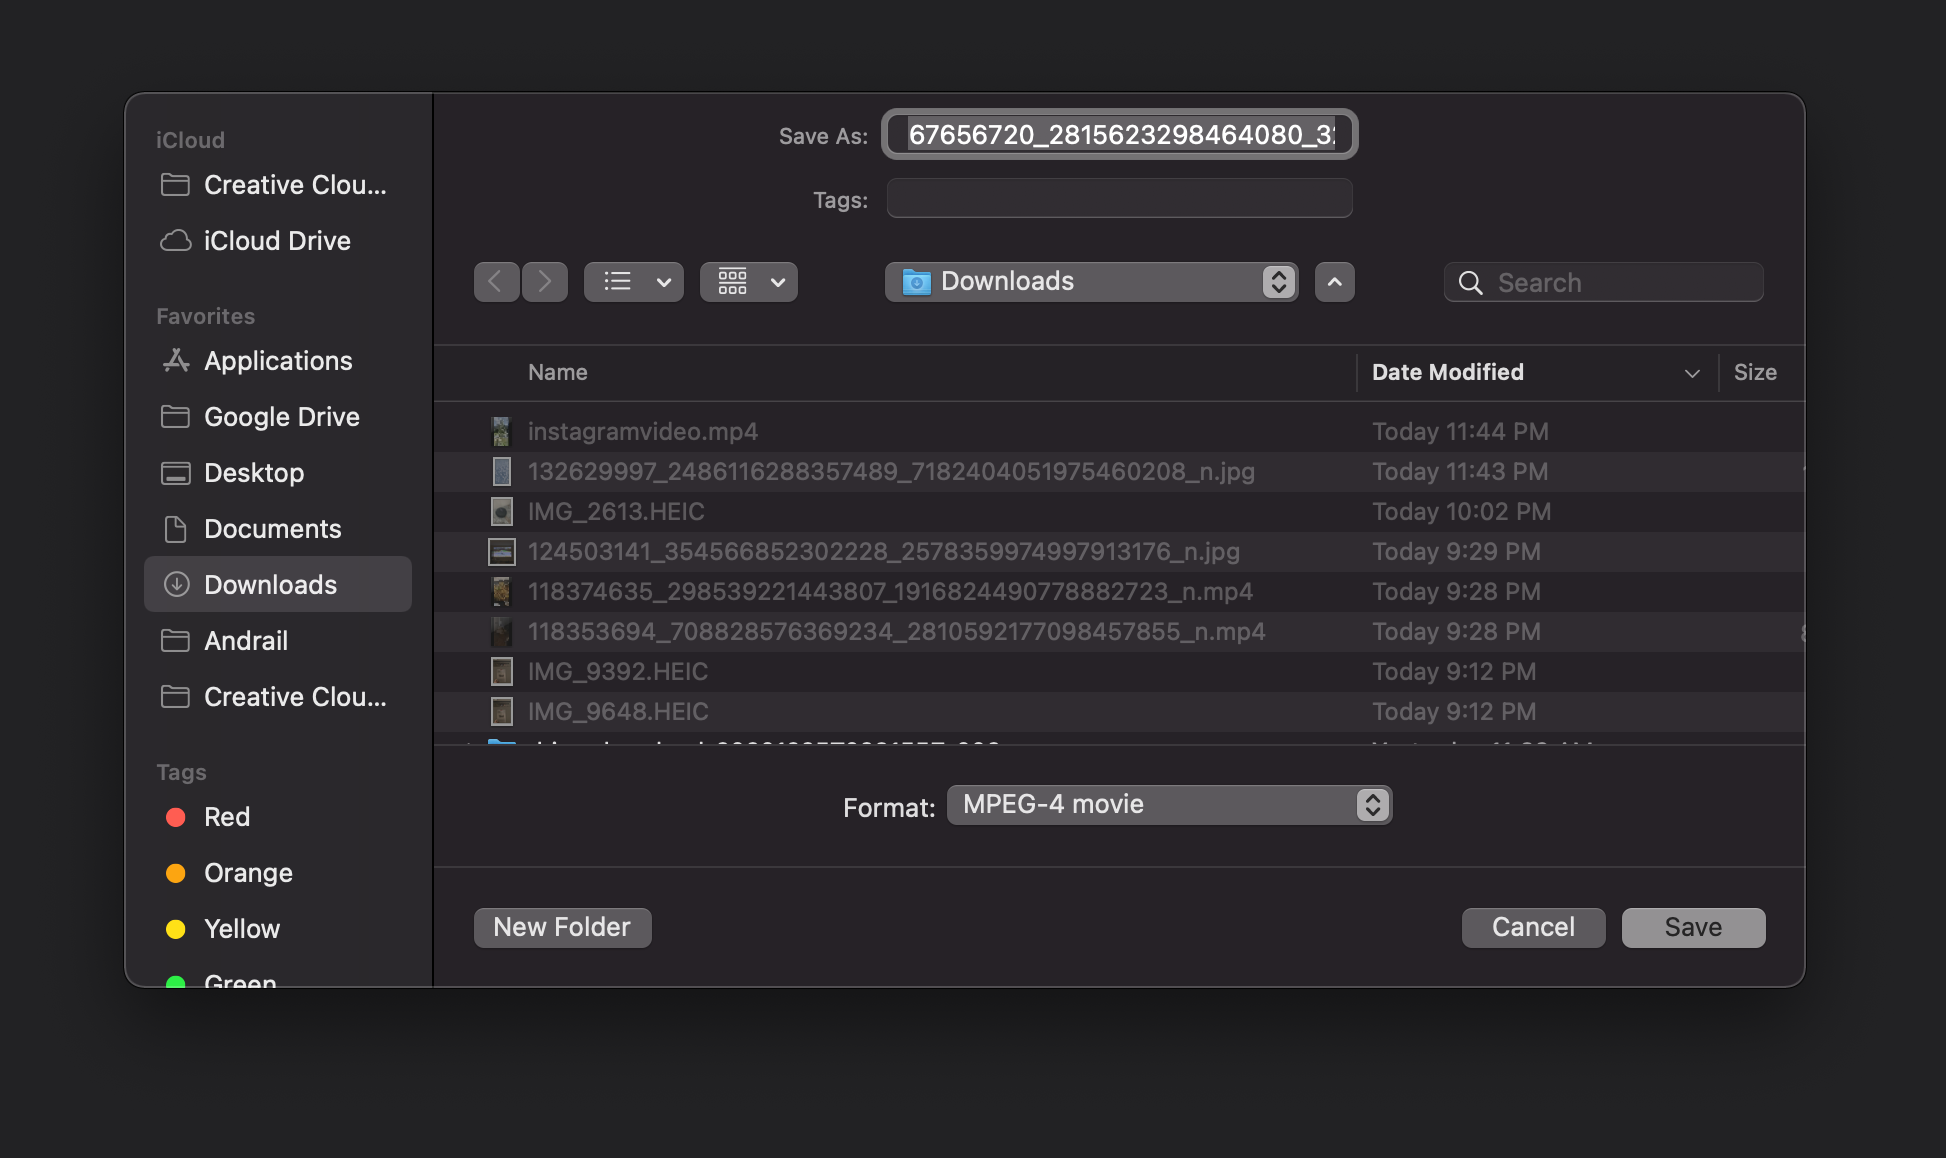Open iCloud Drive from the sidebar
The width and height of the screenshot is (1946, 1158).
click(276, 241)
